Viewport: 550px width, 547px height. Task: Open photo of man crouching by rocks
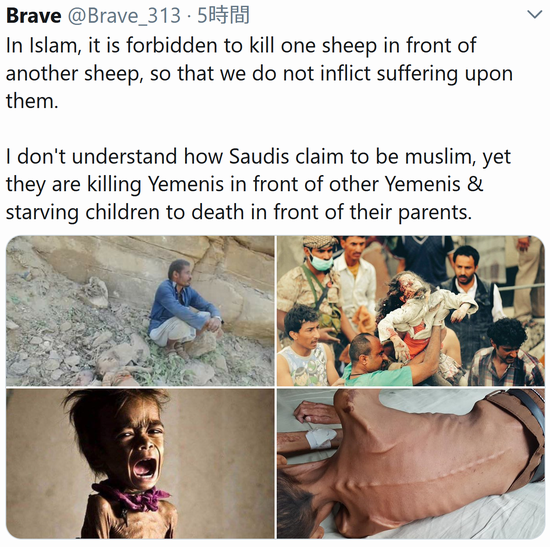140,311
